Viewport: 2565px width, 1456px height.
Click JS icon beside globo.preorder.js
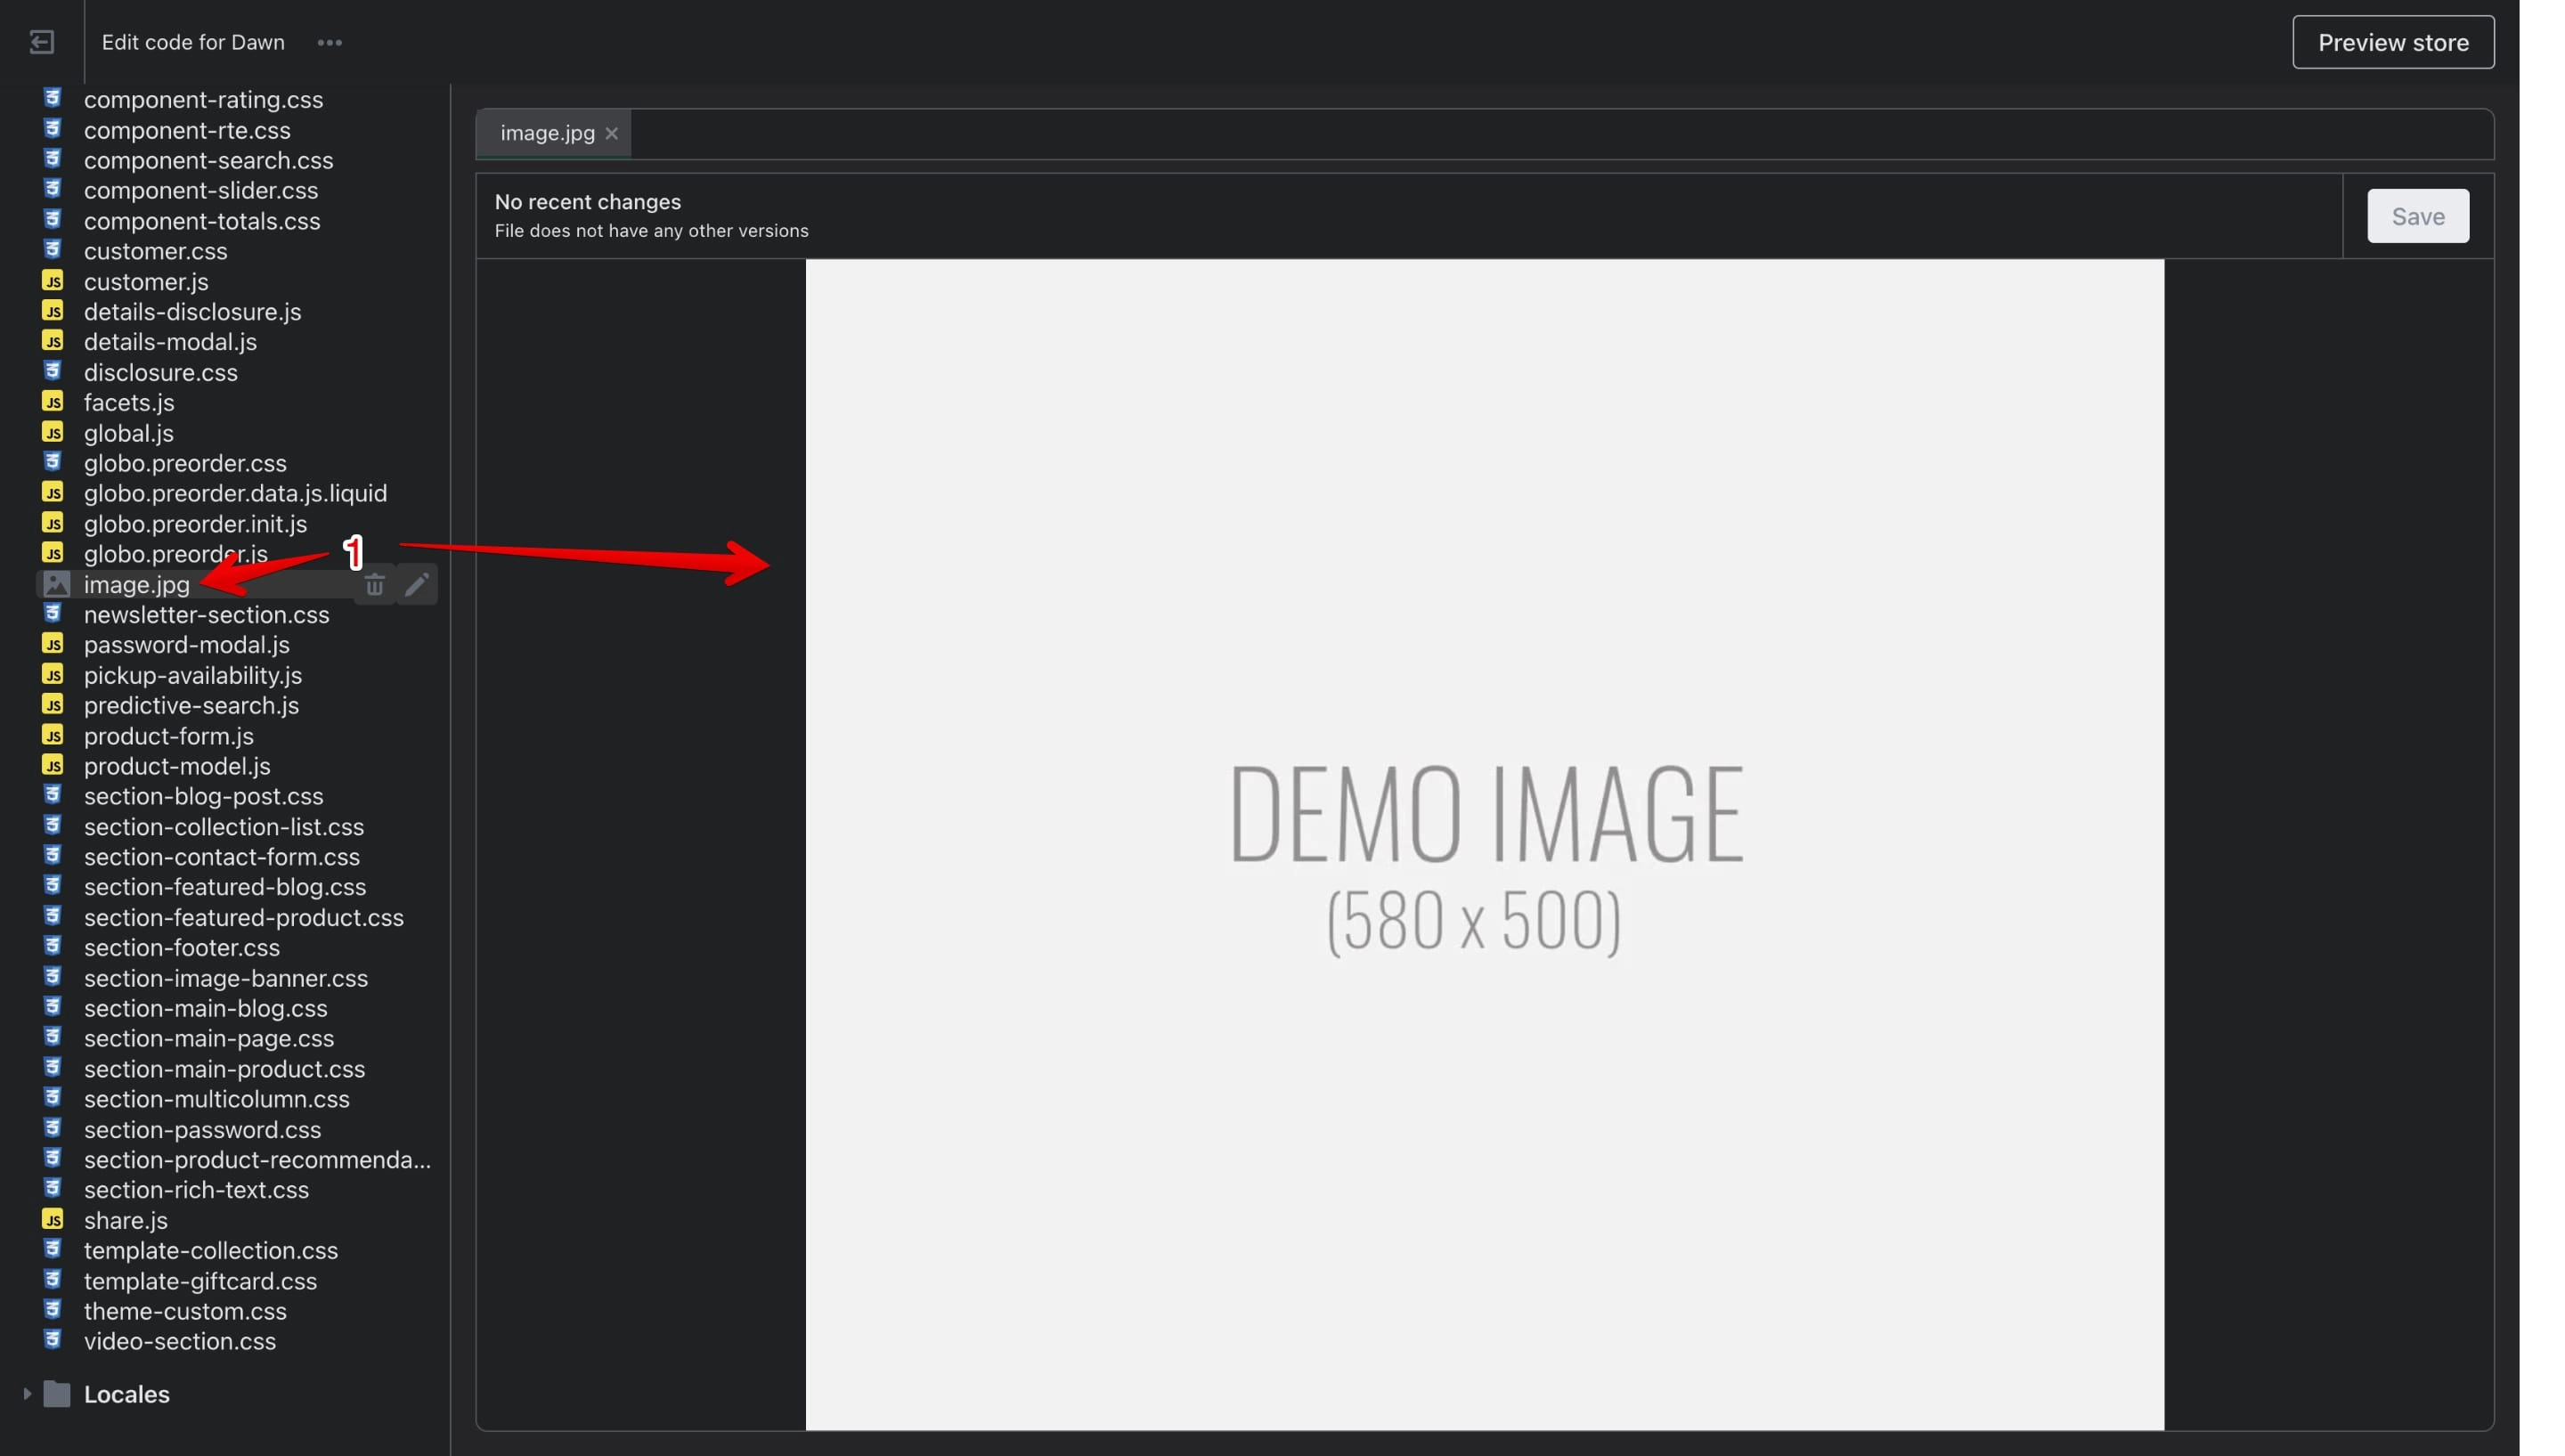tap(53, 553)
